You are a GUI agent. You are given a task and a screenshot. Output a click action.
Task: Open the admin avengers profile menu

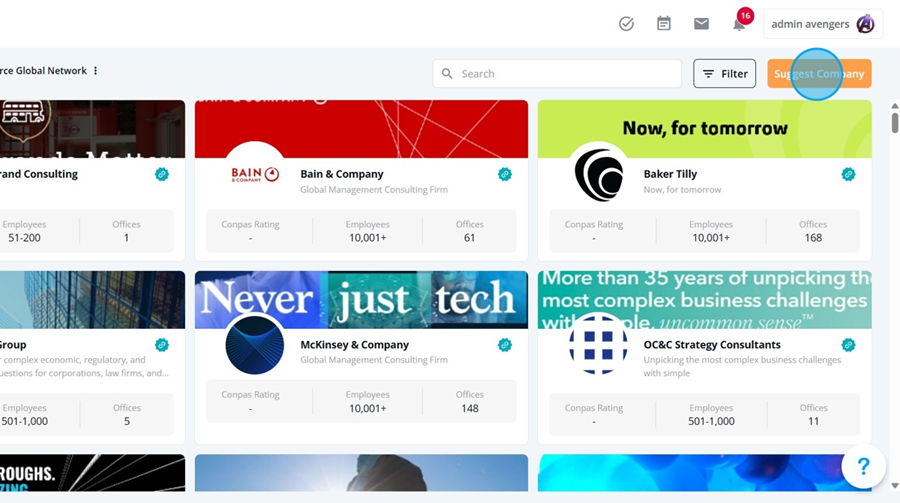[x=823, y=24]
